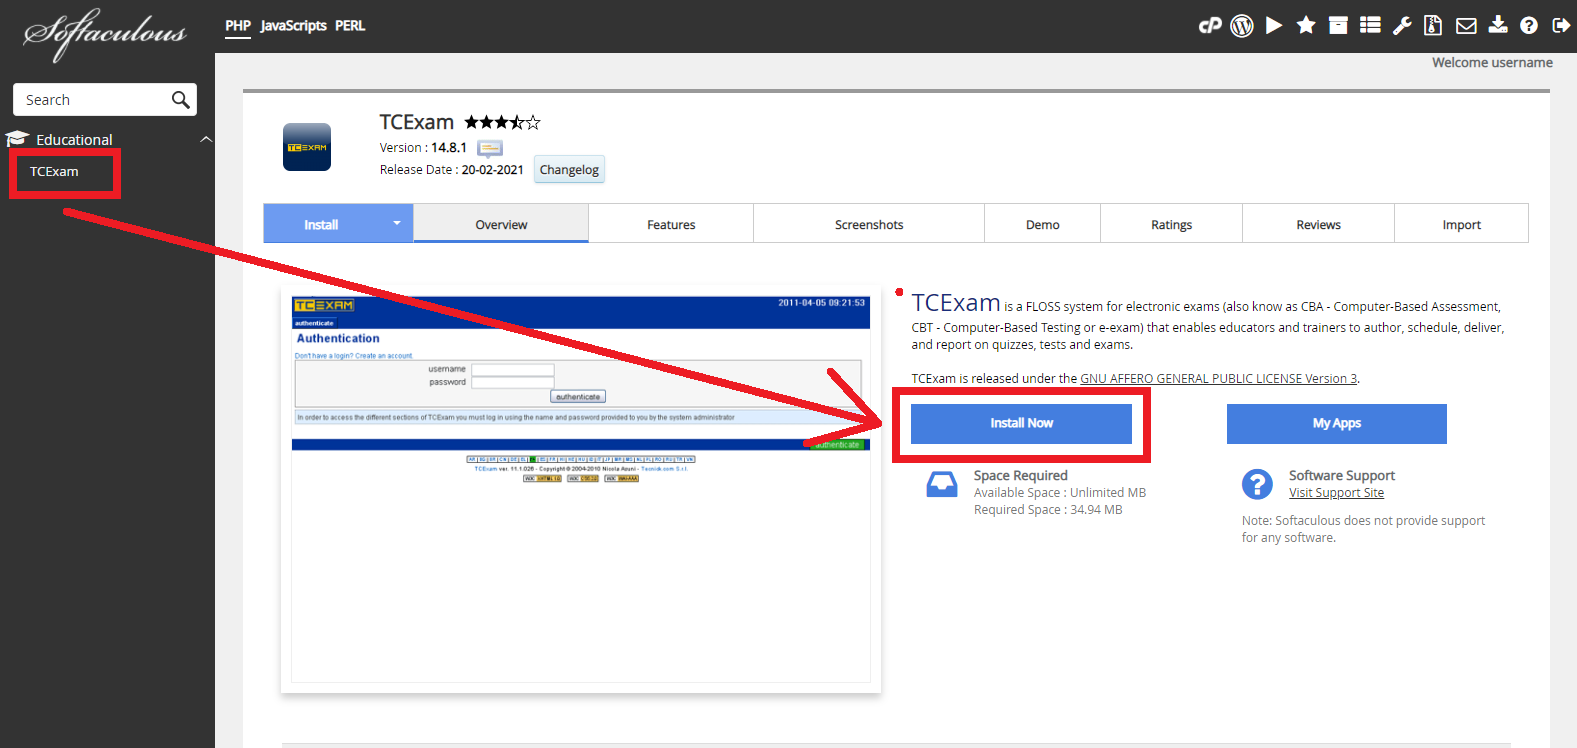Collapse the Educational category chevron

(206, 139)
